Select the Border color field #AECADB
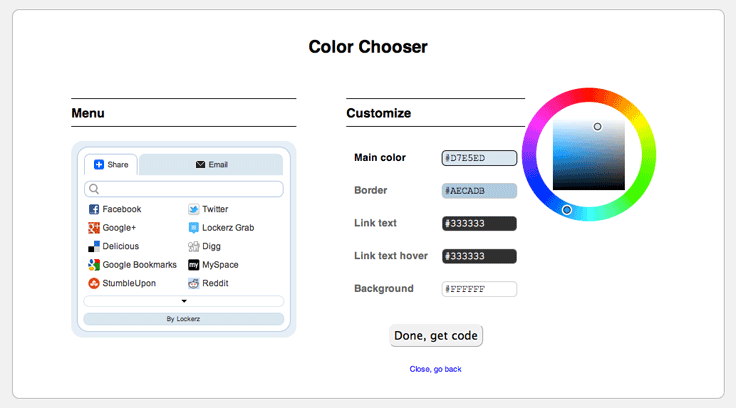This screenshot has width=736, height=408. click(x=479, y=191)
